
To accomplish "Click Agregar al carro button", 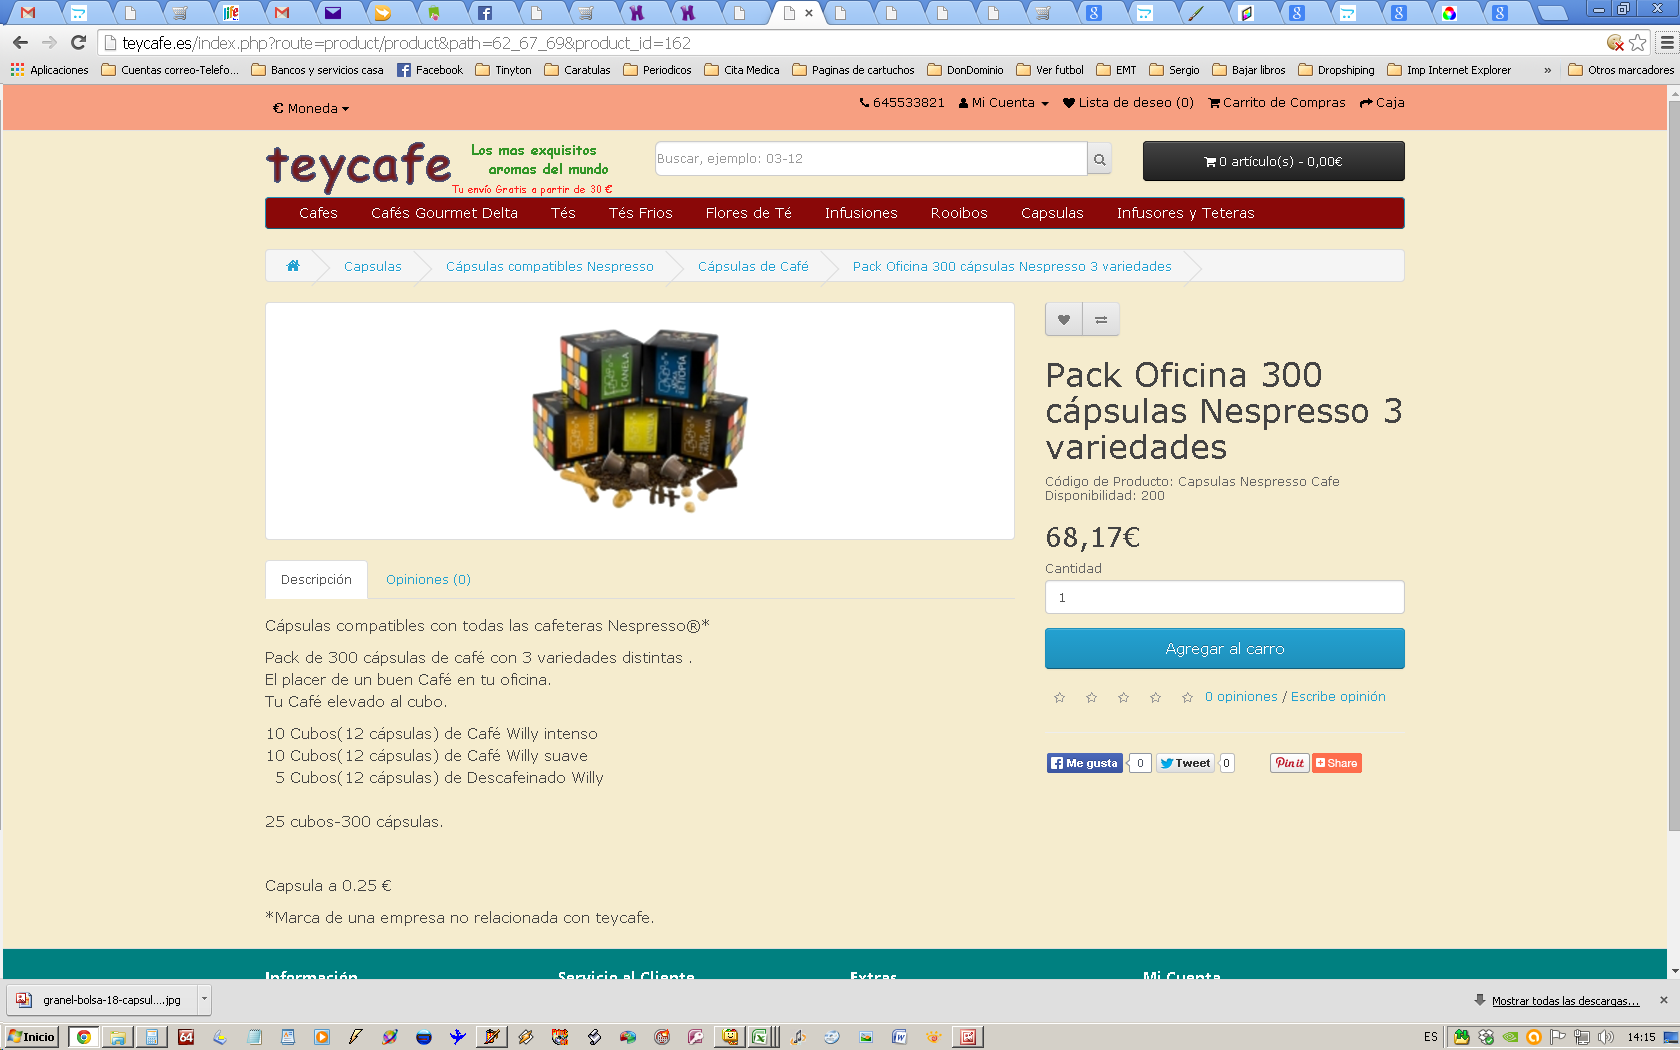I will pos(1224,649).
